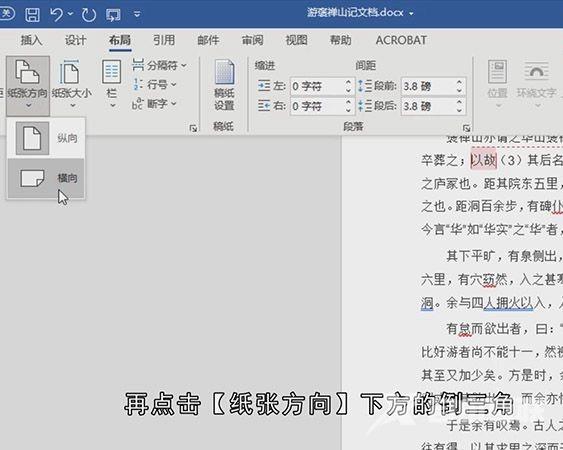
Task: Open page setup dialog launcher
Action: [x=193, y=128]
